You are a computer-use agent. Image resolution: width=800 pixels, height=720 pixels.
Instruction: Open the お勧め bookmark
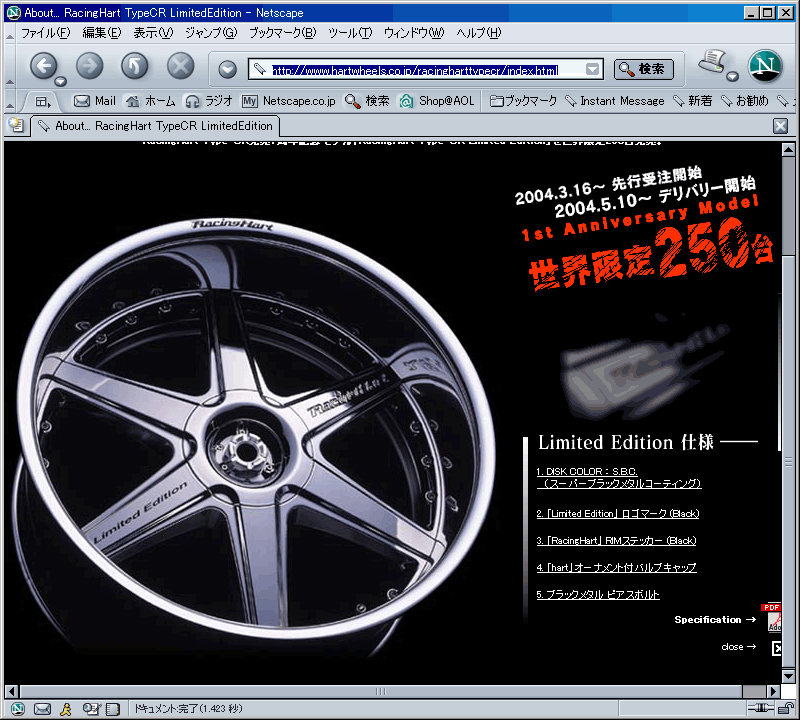coord(744,101)
